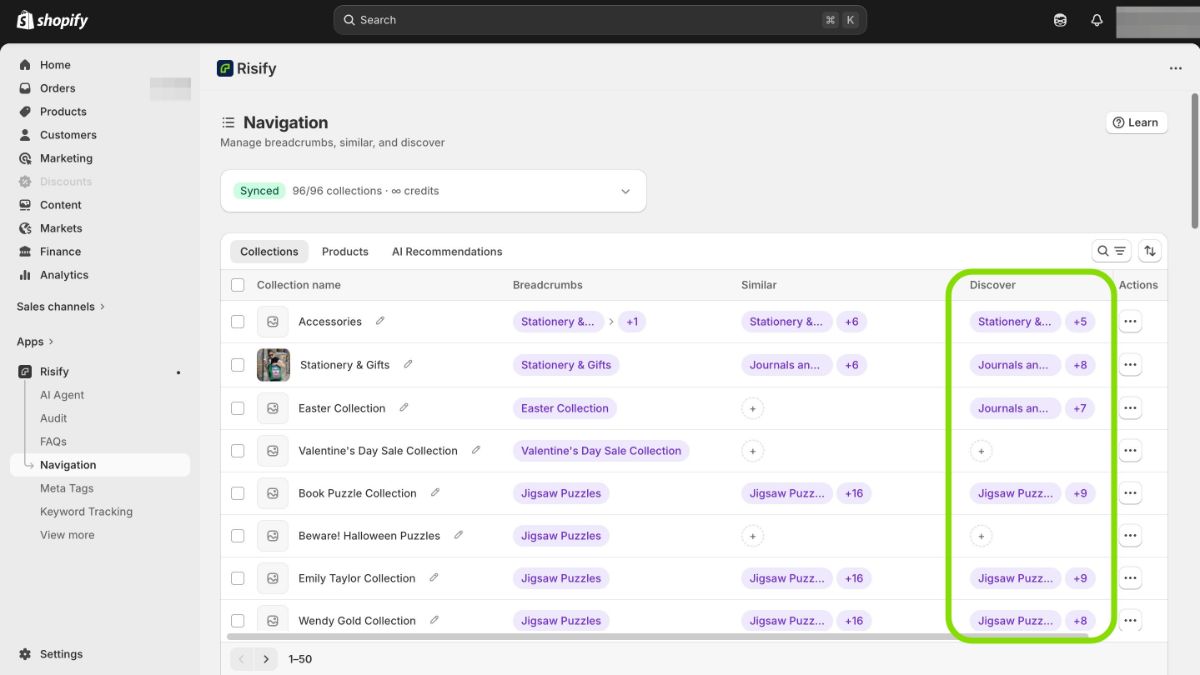Select the Book Puzzle Collection checkbox
The image size is (1200, 675).
(238, 493)
